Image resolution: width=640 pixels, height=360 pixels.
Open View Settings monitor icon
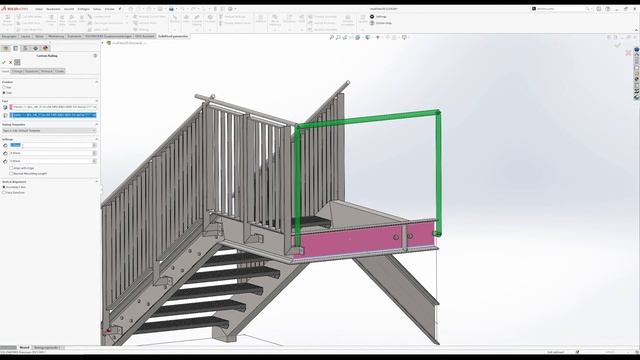[404, 38]
